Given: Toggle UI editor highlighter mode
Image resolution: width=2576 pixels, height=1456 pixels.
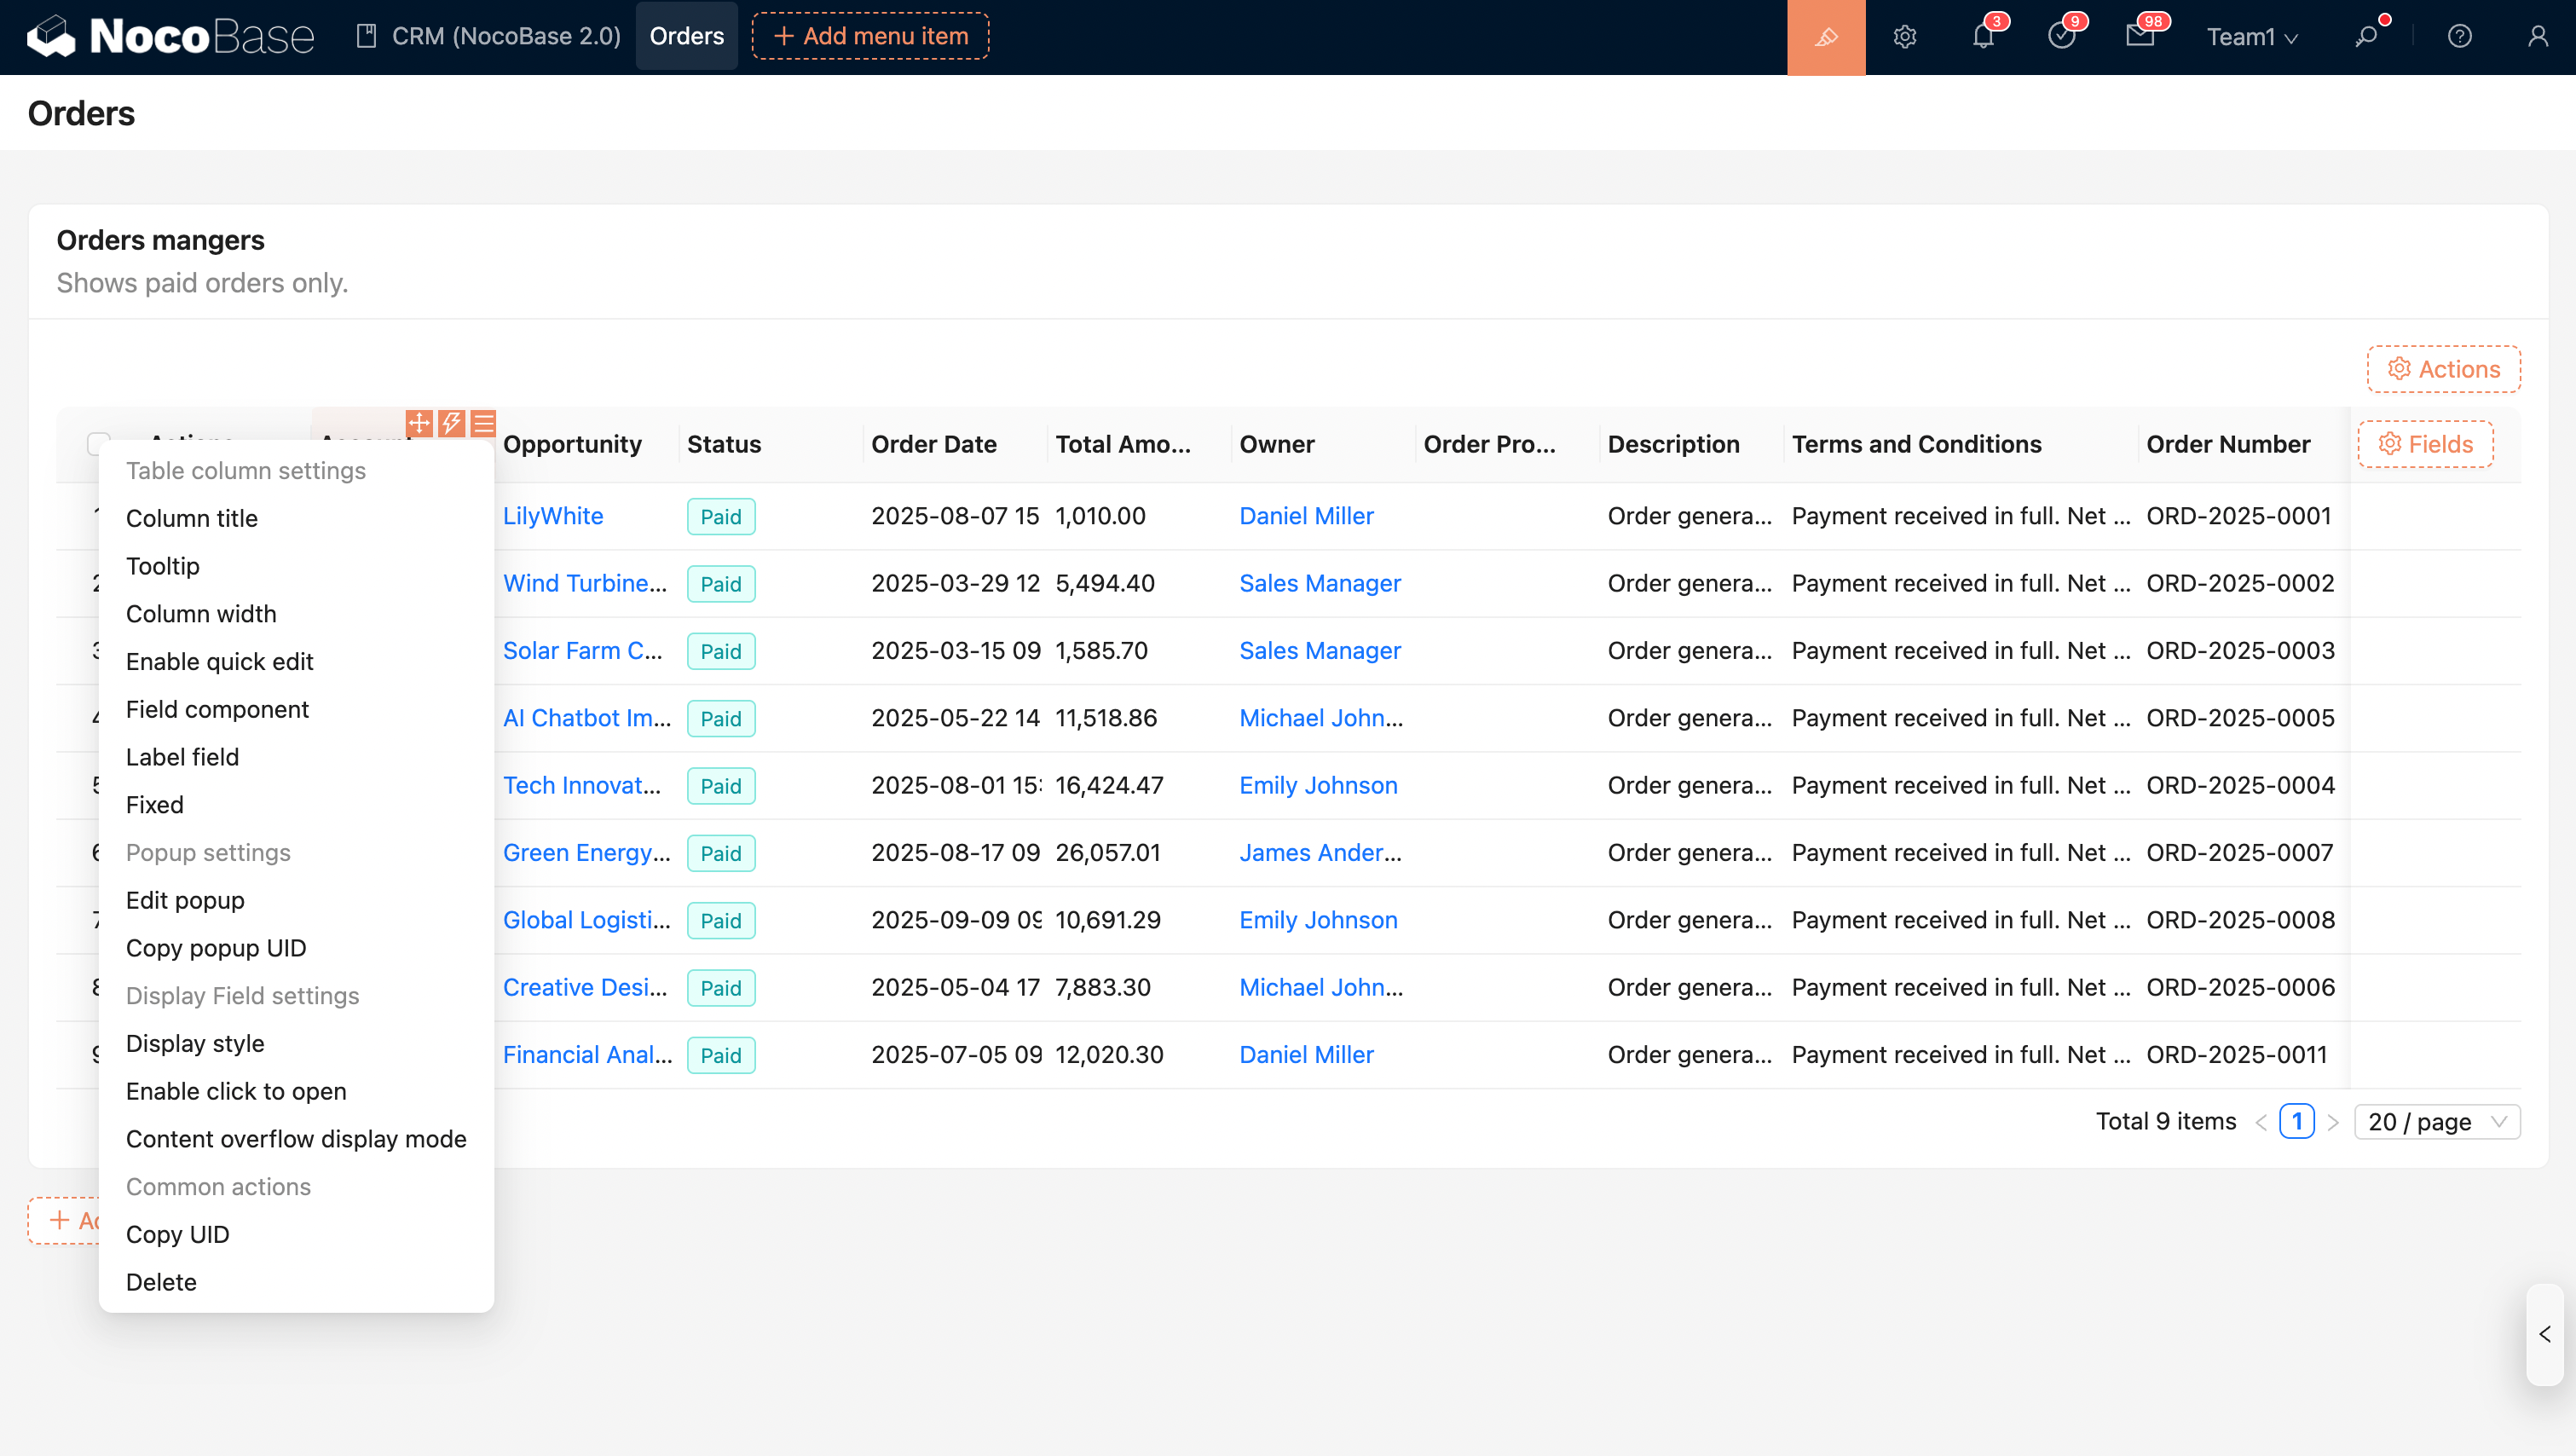Looking at the screenshot, I should pyautogui.click(x=1825, y=37).
